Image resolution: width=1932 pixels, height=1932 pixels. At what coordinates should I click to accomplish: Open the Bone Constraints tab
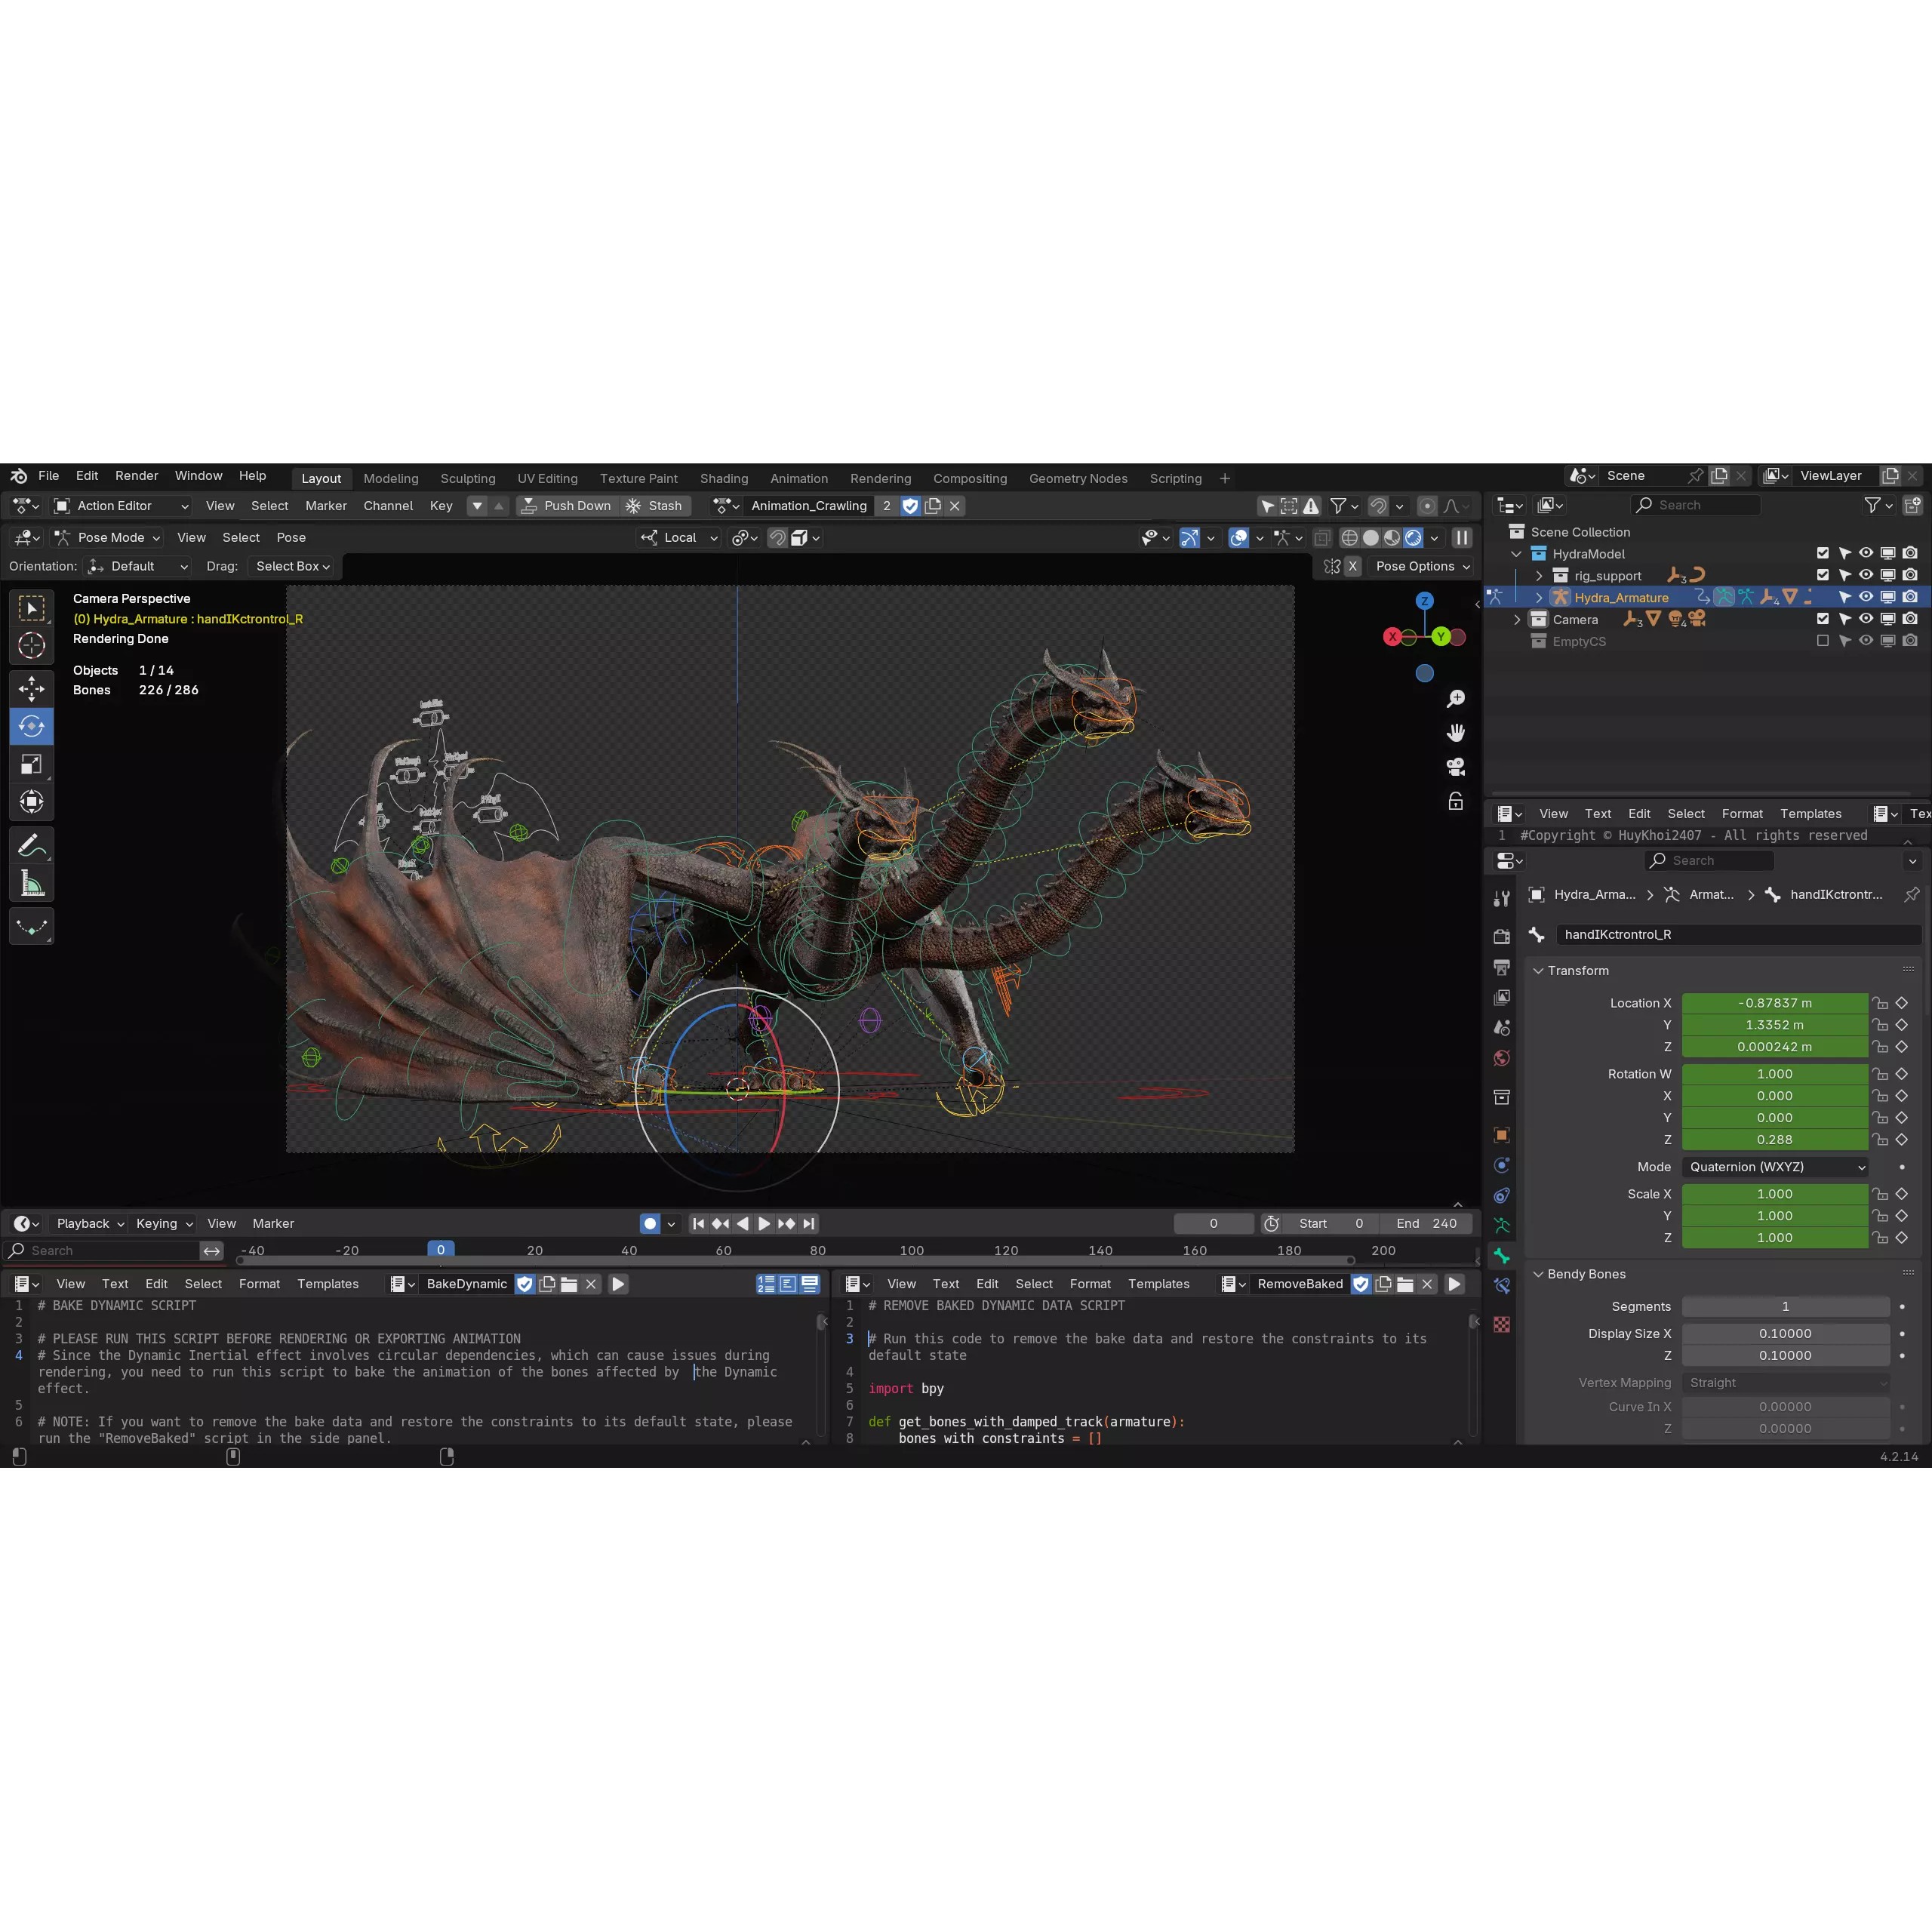1501,1286
